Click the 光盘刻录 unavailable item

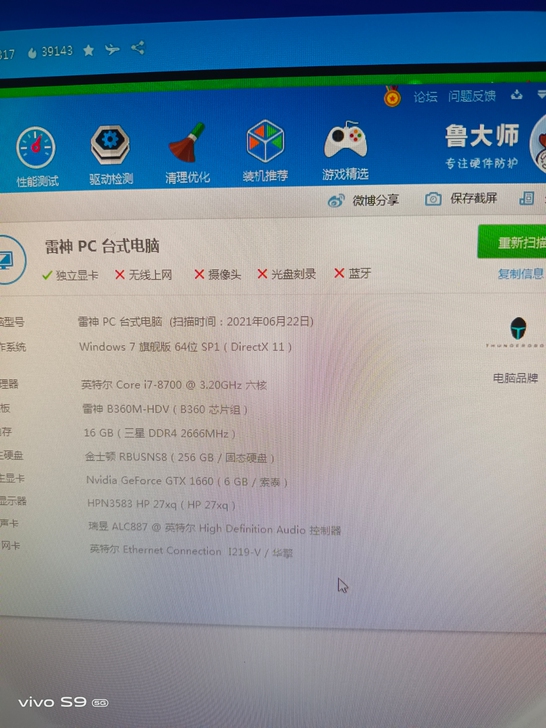[287, 274]
